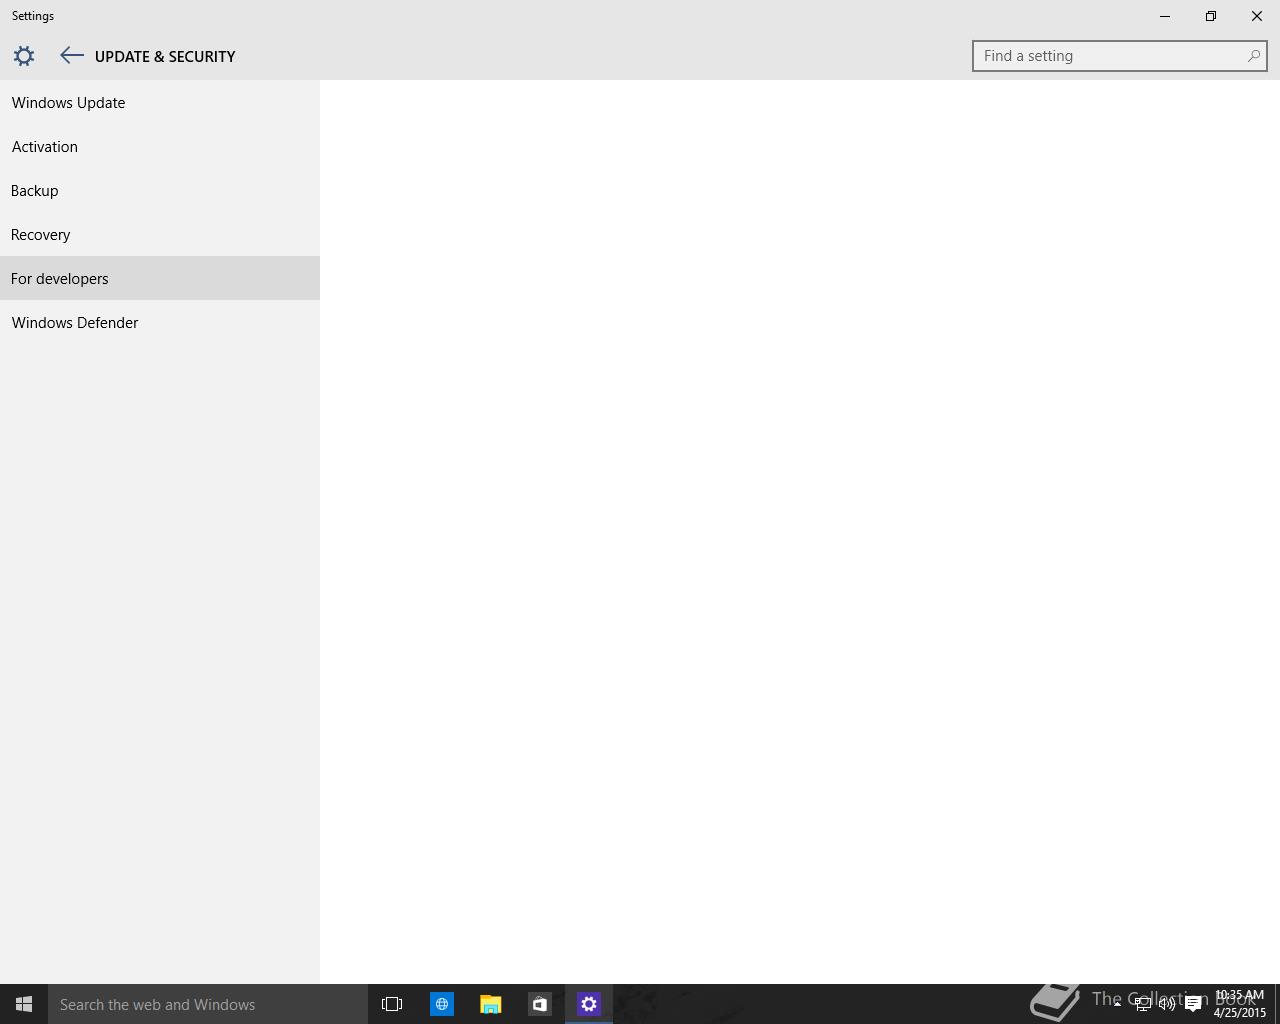Launch the browser globe icon on taskbar

click(441, 1004)
